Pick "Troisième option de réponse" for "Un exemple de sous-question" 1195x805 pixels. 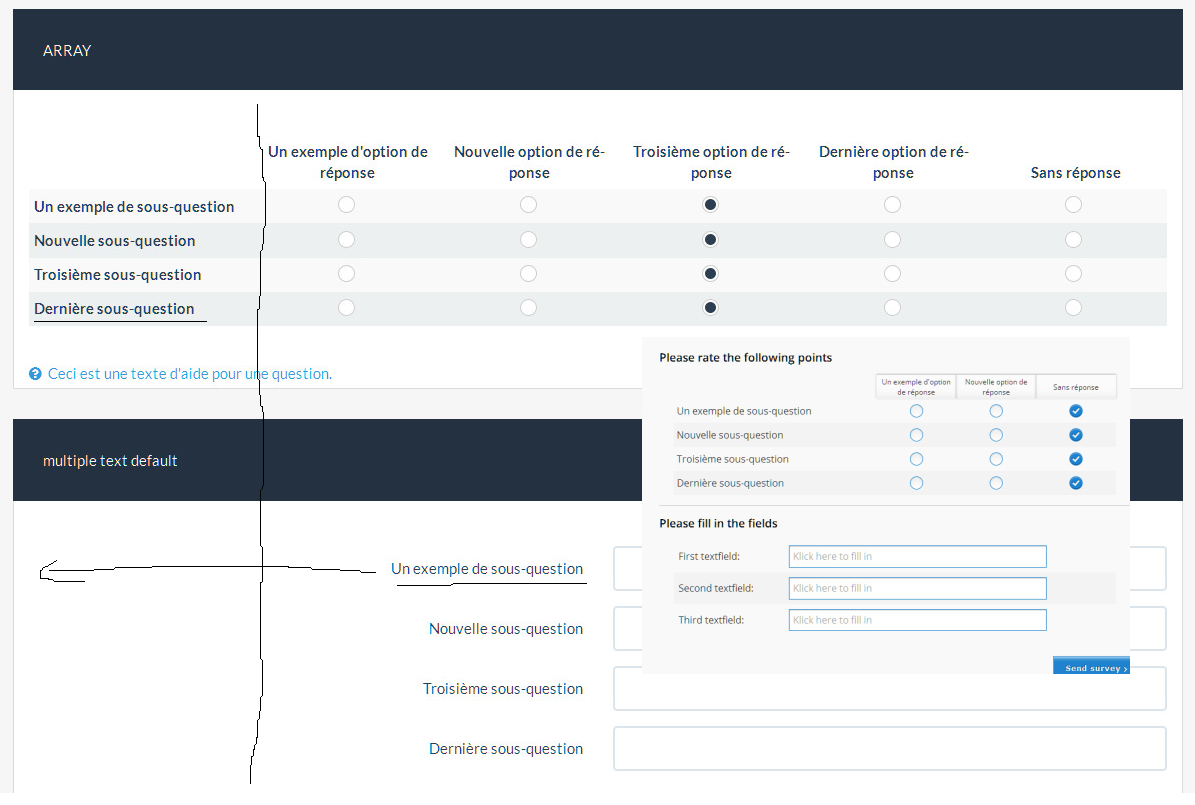[710, 205]
